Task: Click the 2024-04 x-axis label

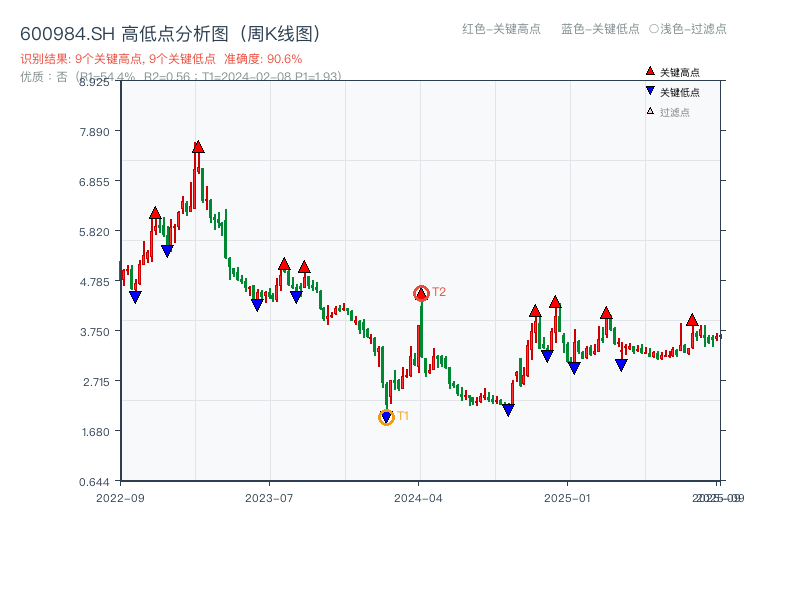Action: coord(419,495)
